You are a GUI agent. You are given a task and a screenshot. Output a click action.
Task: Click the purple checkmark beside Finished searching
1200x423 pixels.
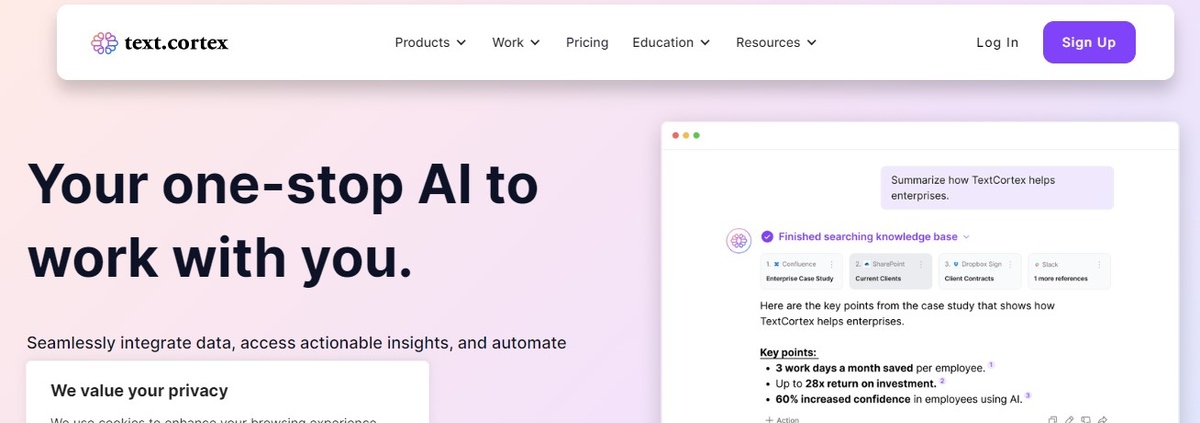[767, 237]
